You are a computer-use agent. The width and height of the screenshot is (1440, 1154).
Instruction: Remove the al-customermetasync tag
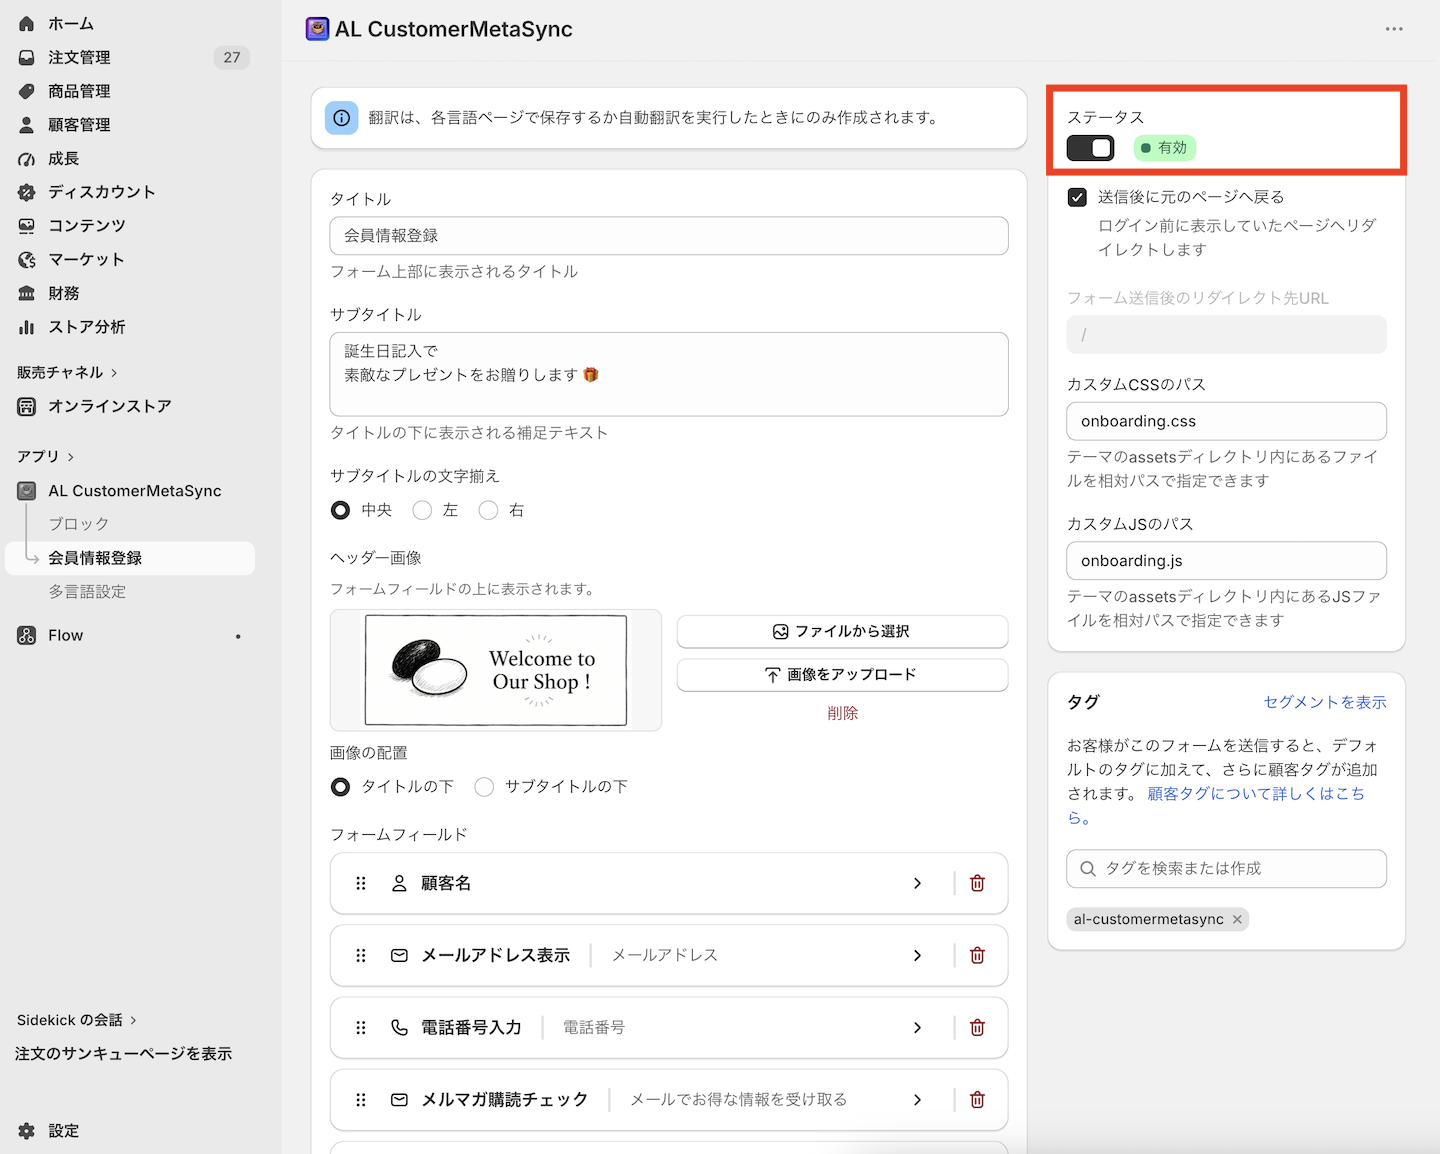[1237, 919]
